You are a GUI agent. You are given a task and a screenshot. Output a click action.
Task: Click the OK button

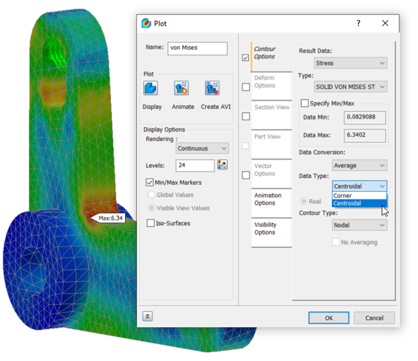tap(329, 318)
